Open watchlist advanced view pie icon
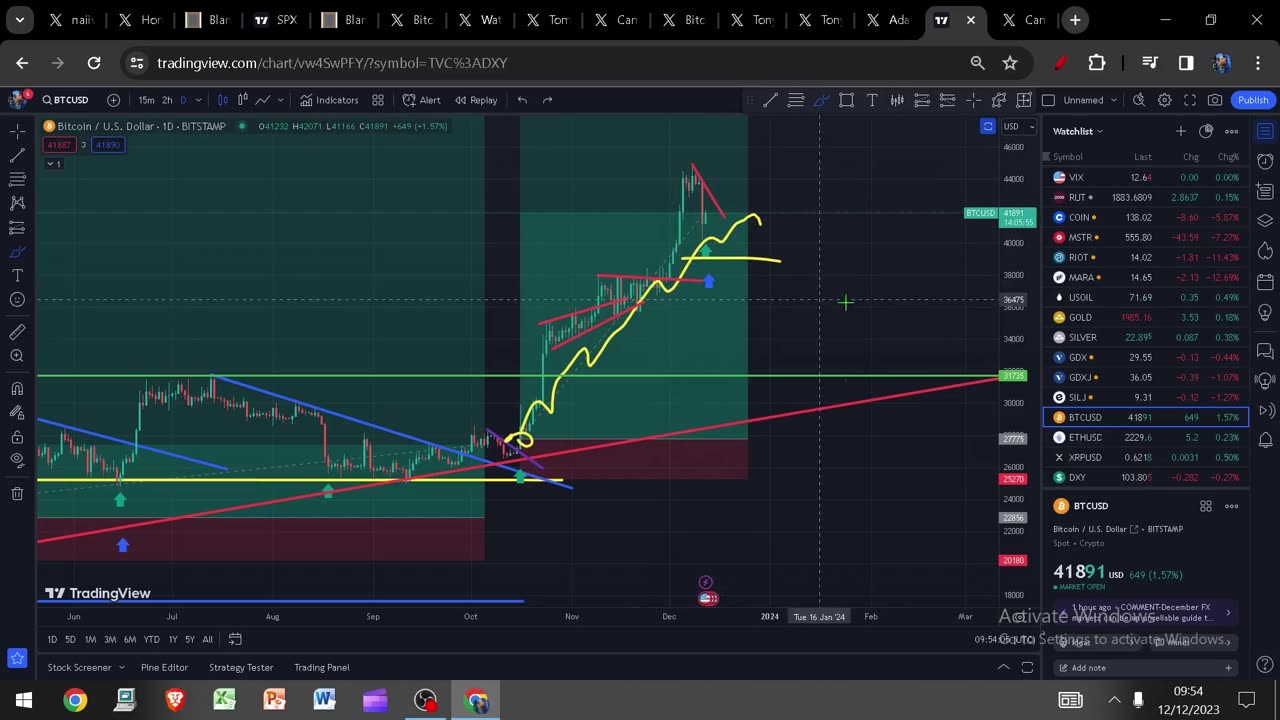 [1206, 131]
